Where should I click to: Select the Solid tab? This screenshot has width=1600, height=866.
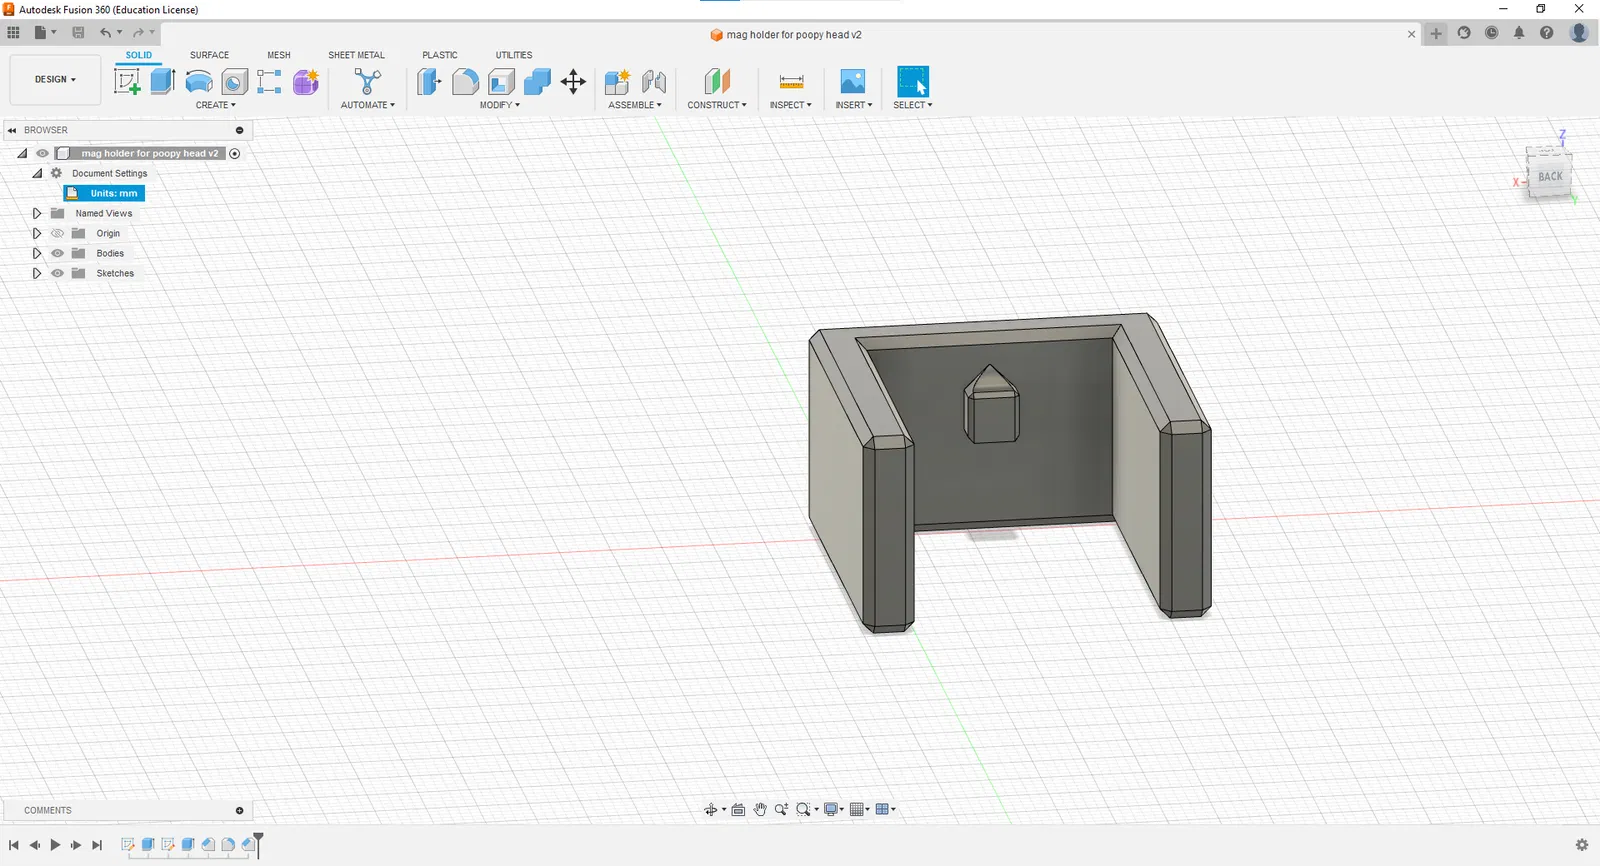(x=139, y=55)
